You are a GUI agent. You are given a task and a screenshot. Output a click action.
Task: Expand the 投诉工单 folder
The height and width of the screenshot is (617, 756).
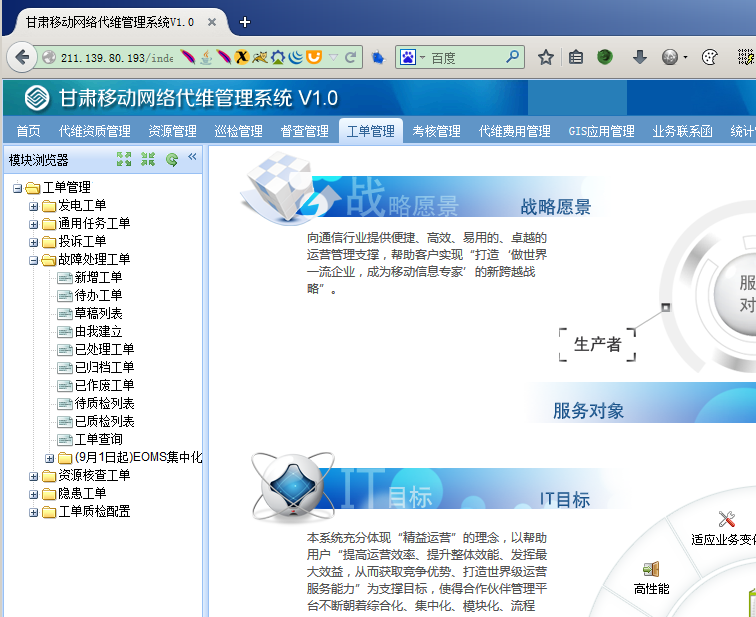[33, 242]
